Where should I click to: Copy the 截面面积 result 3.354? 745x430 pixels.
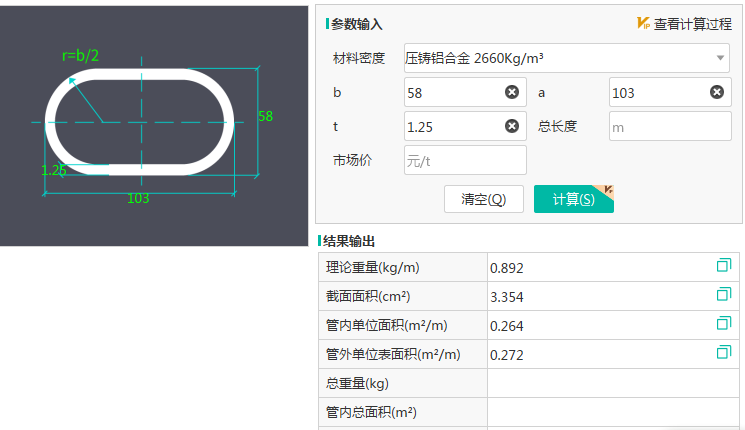click(x=724, y=294)
